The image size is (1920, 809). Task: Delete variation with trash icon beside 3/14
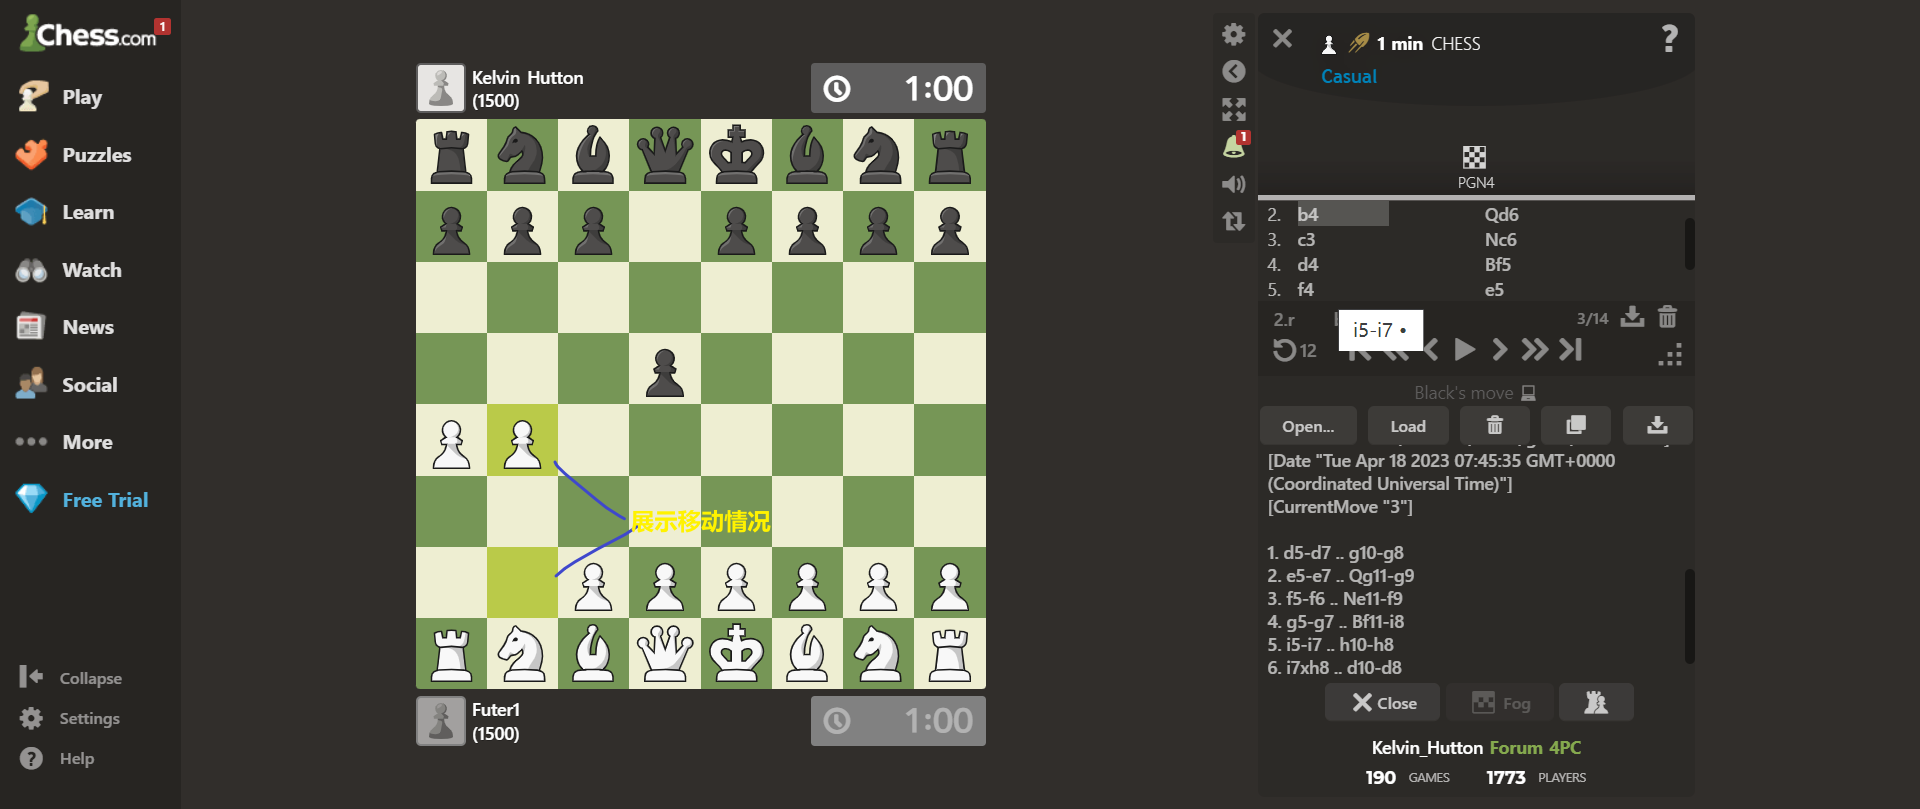tap(1667, 317)
